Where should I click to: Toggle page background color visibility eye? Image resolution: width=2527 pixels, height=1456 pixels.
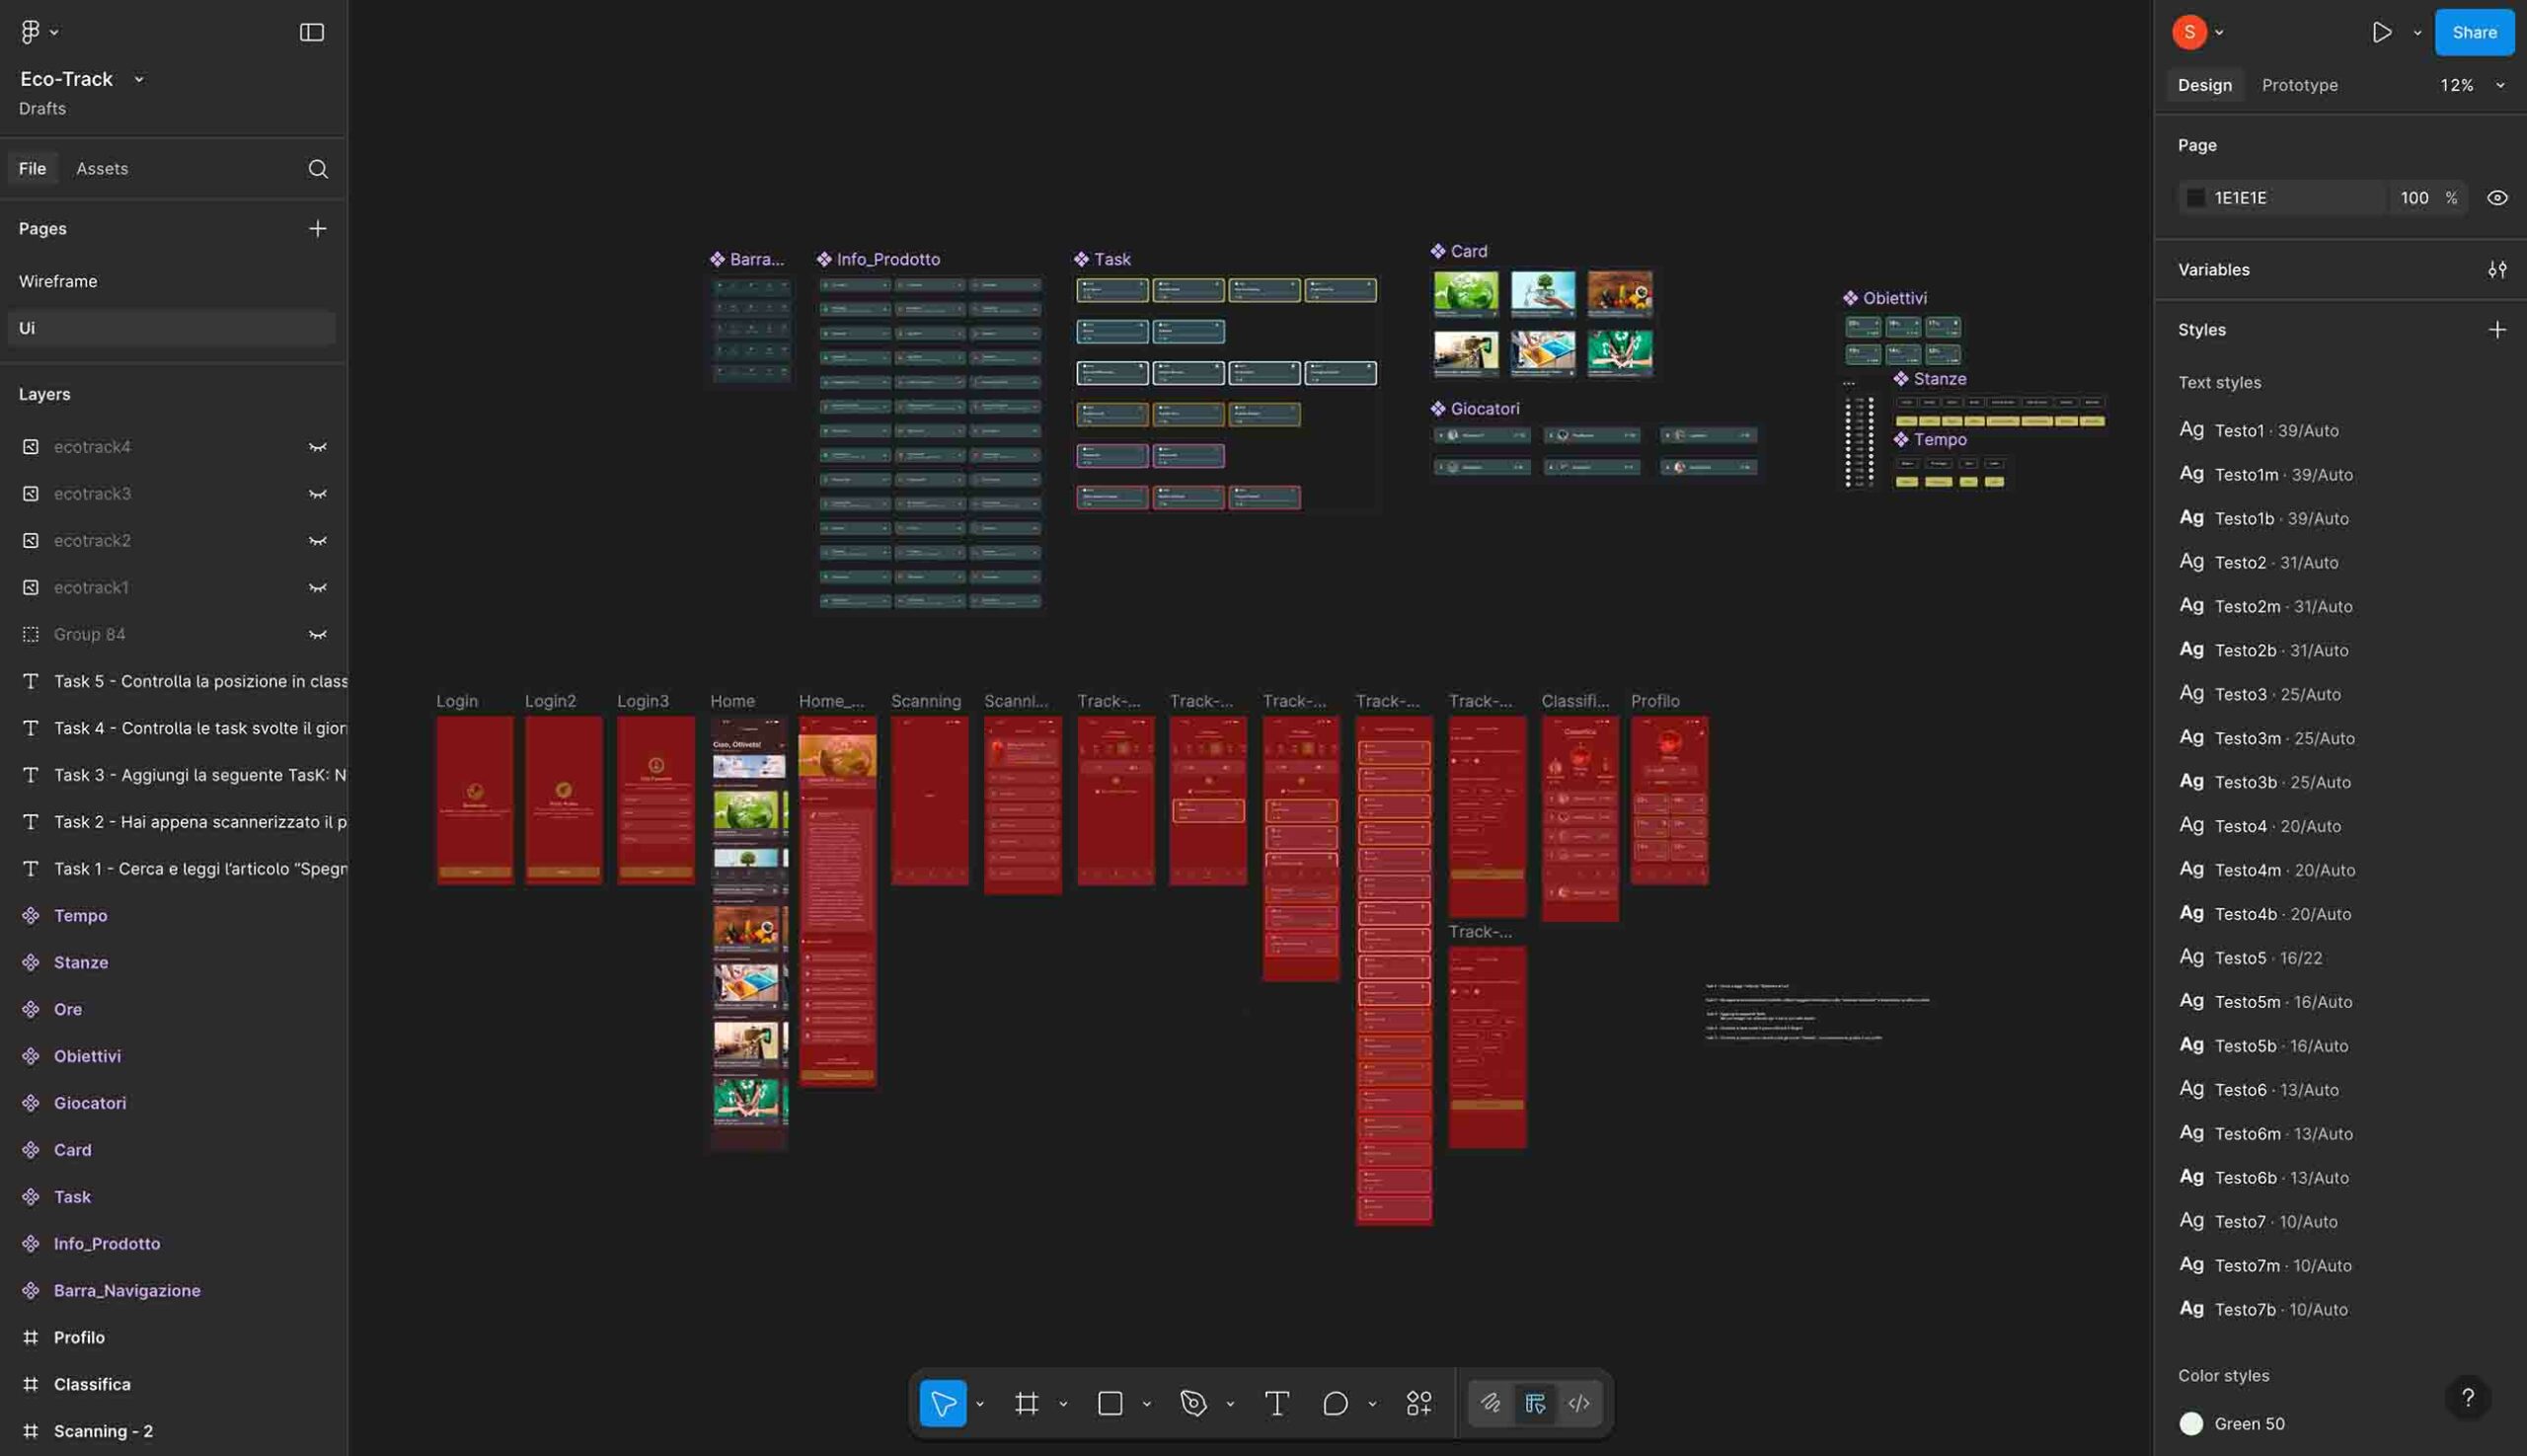pyautogui.click(x=2497, y=198)
